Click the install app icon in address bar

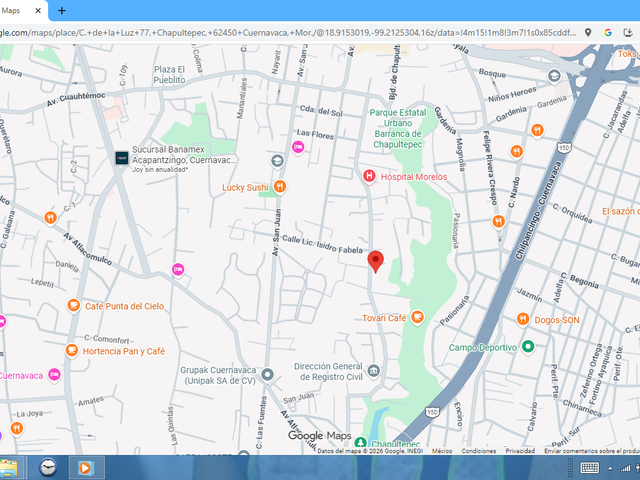[628, 32]
